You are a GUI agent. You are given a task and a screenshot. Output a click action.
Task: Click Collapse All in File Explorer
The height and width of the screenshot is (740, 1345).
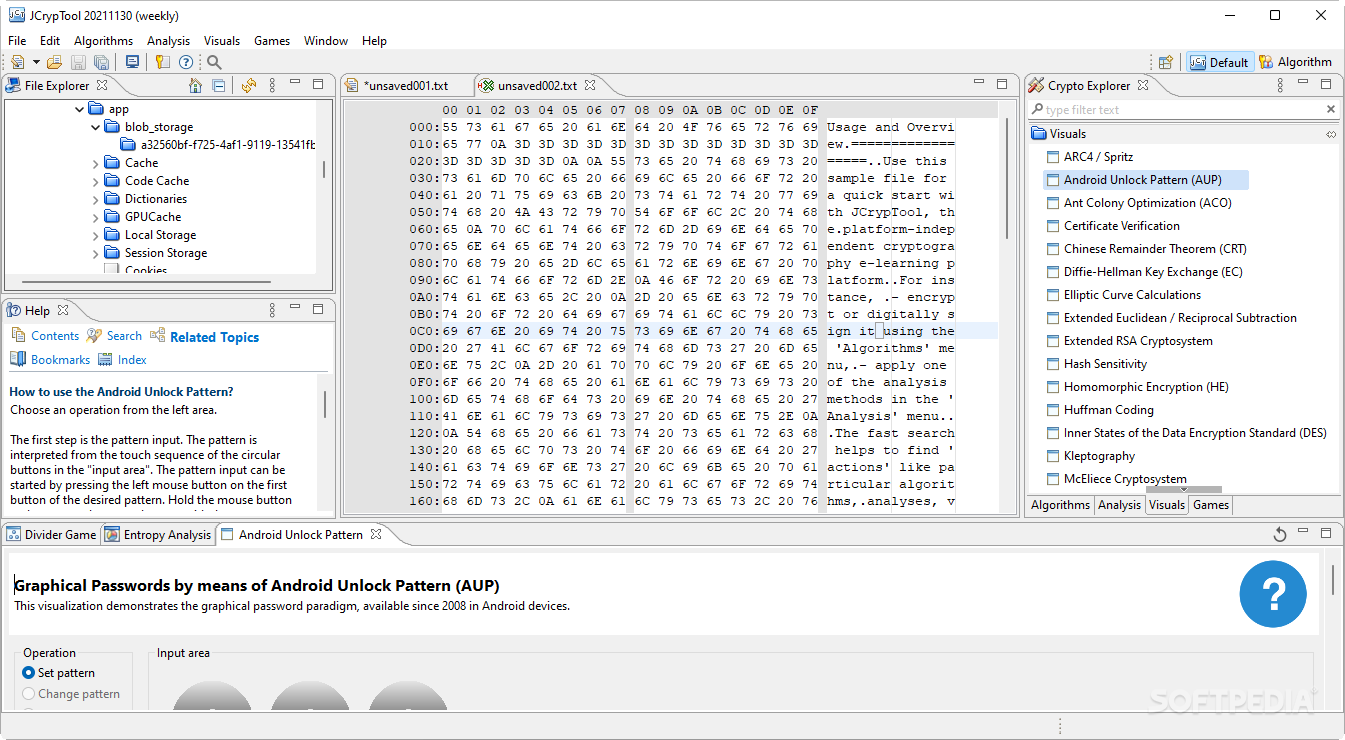coord(219,86)
